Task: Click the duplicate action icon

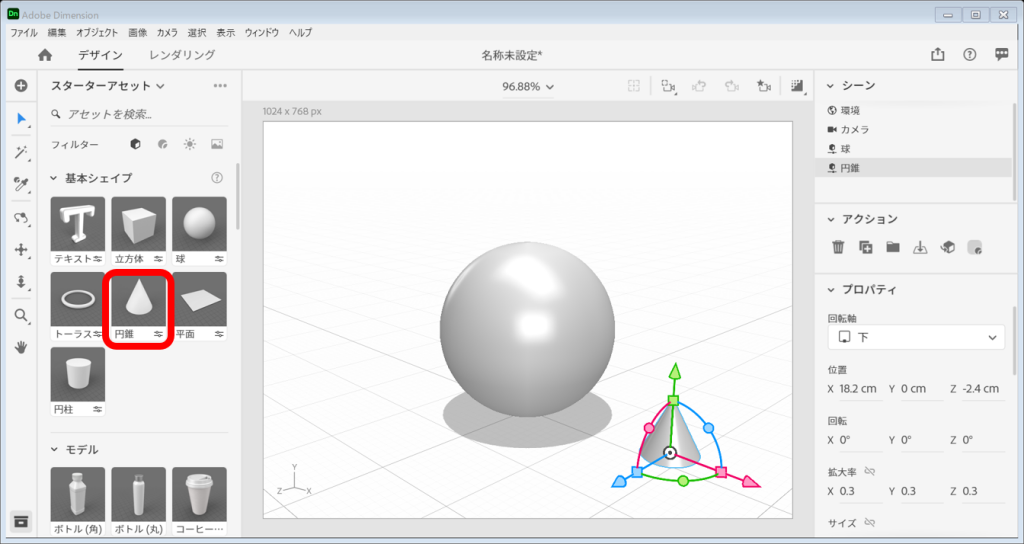Action: pos(865,247)
